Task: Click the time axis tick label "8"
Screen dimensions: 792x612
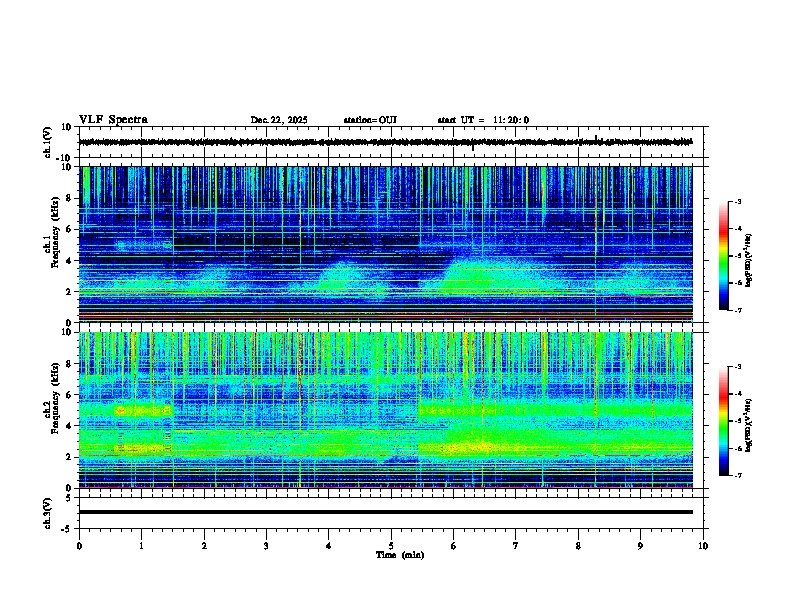Action: coord(578,546)
